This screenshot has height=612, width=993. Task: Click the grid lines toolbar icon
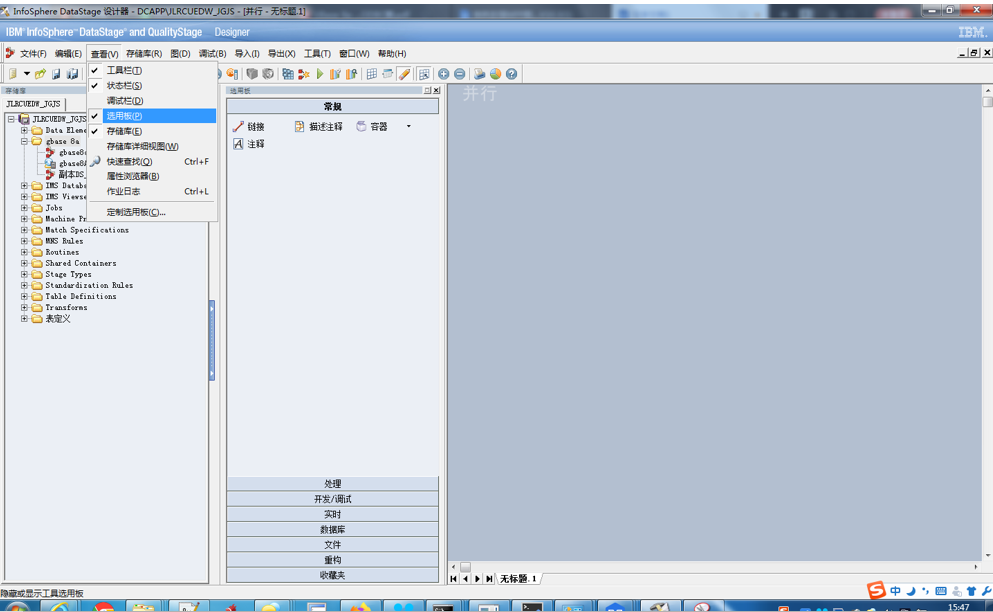[372, 74]
